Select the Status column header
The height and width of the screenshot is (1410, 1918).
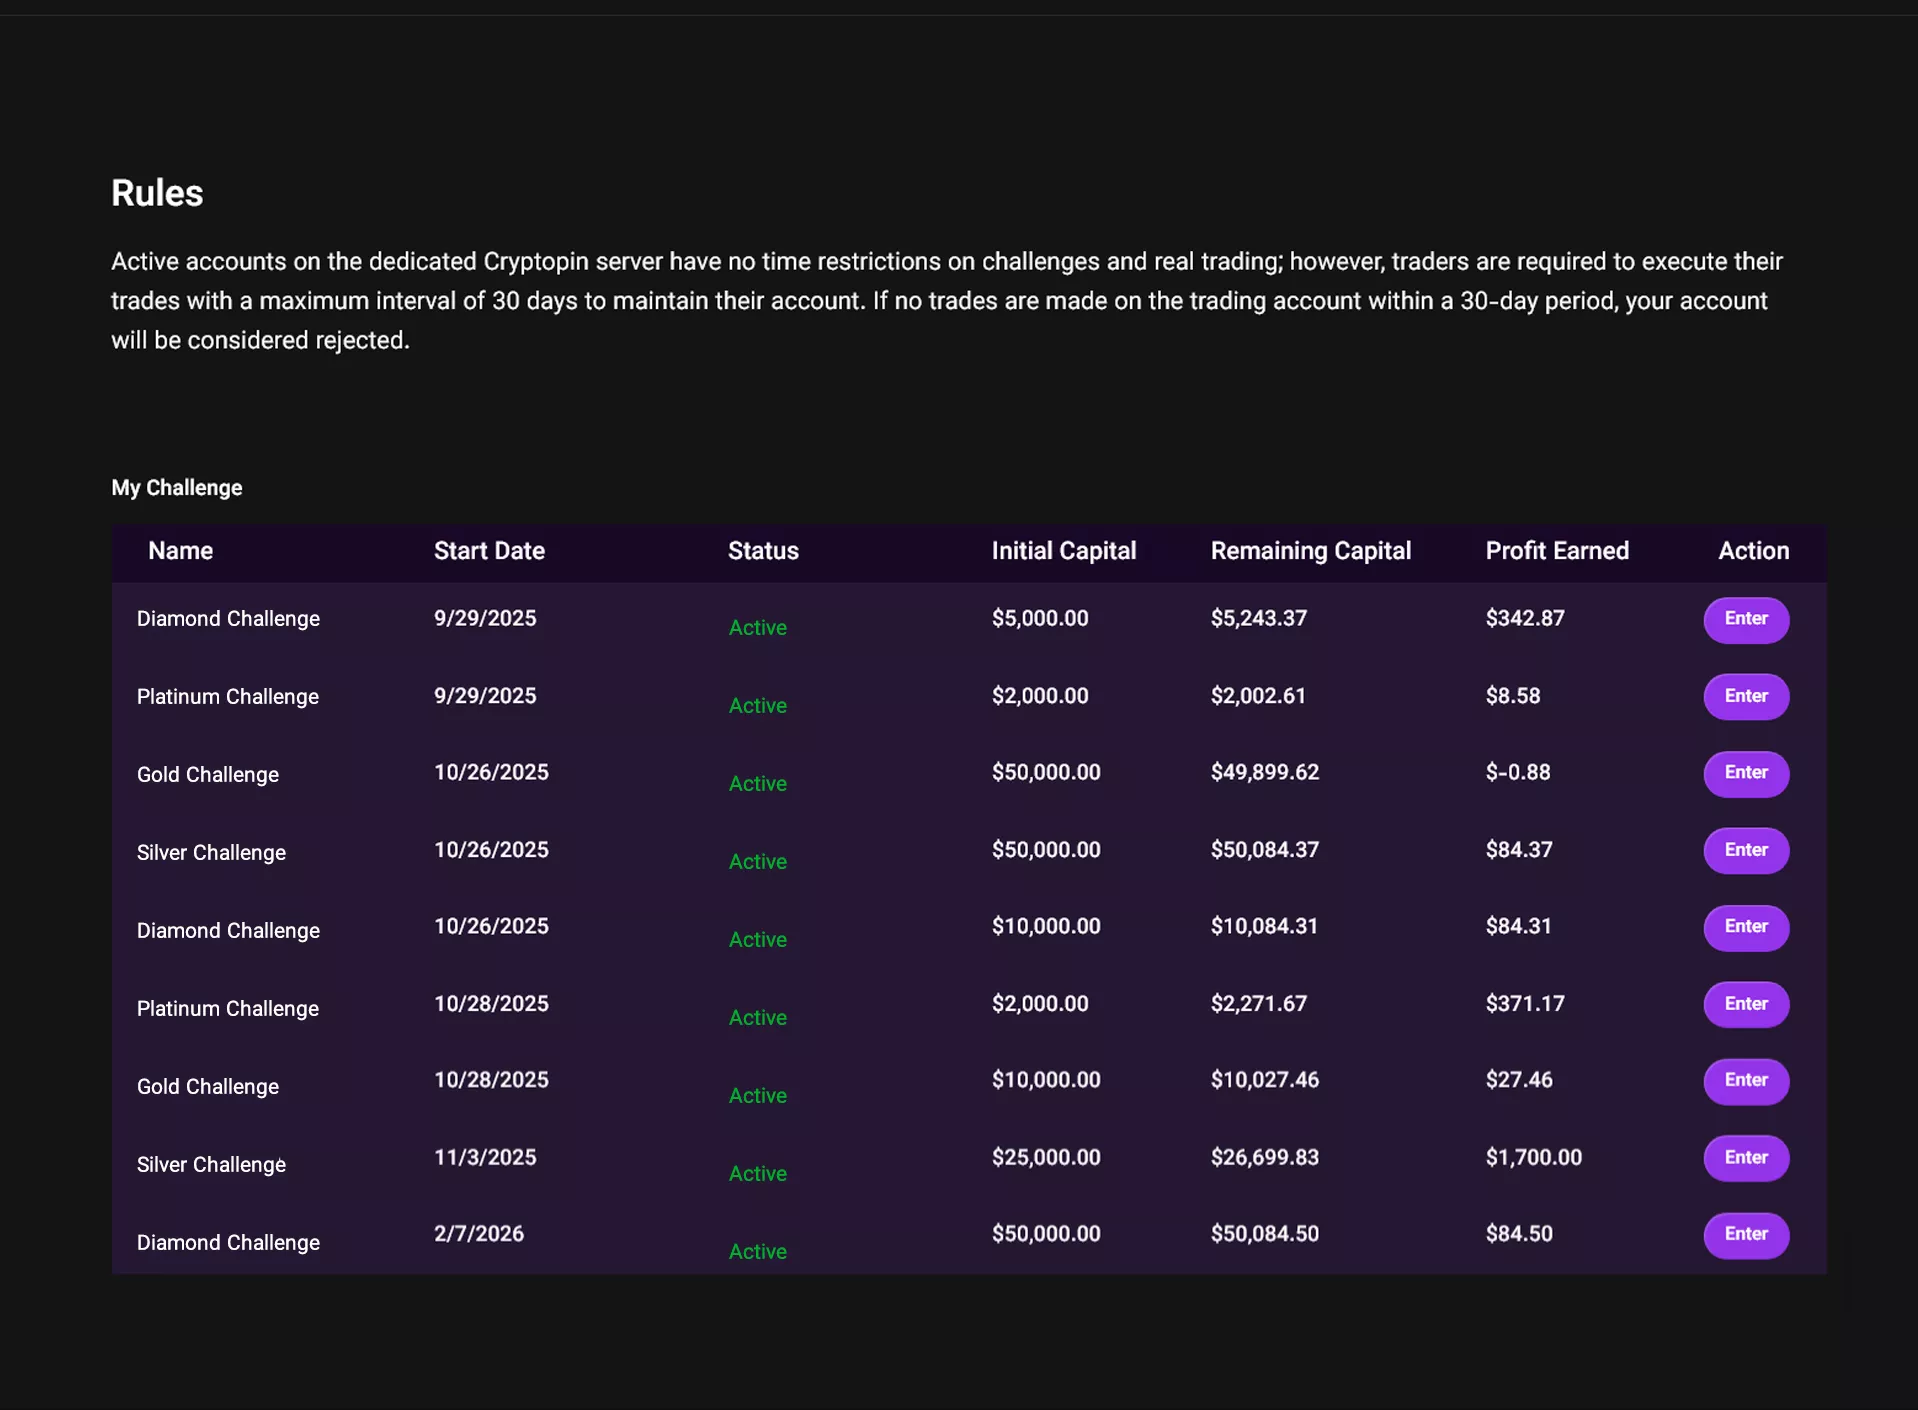[x=763, y=551]
